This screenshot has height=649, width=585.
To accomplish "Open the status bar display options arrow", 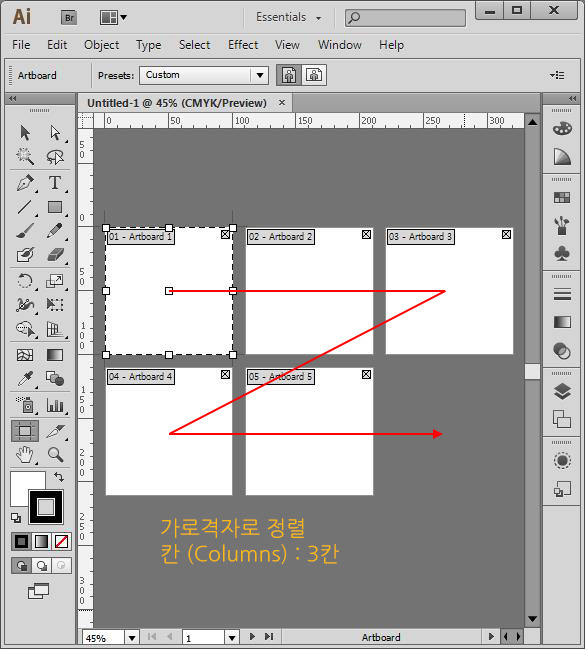I will pos(491,637).
